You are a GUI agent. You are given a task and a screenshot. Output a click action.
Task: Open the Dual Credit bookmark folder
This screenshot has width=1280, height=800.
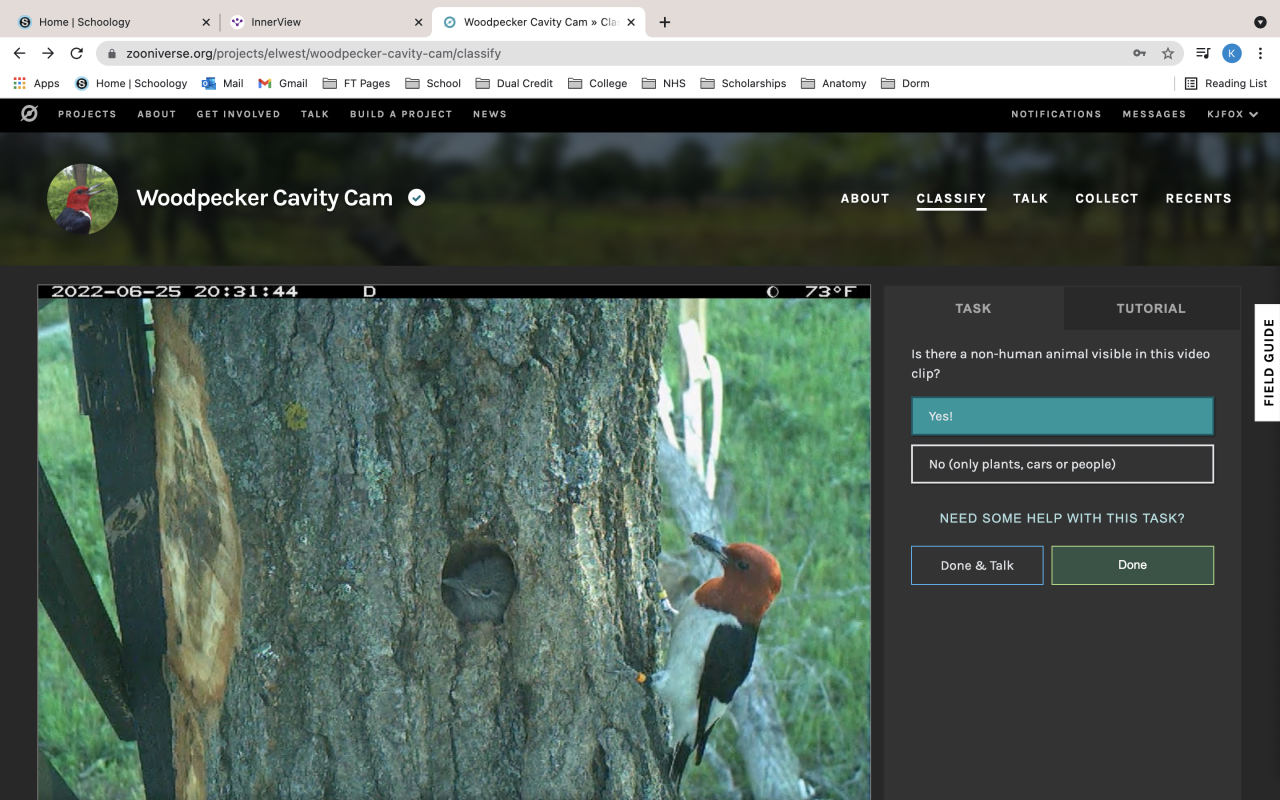point(514,83)
